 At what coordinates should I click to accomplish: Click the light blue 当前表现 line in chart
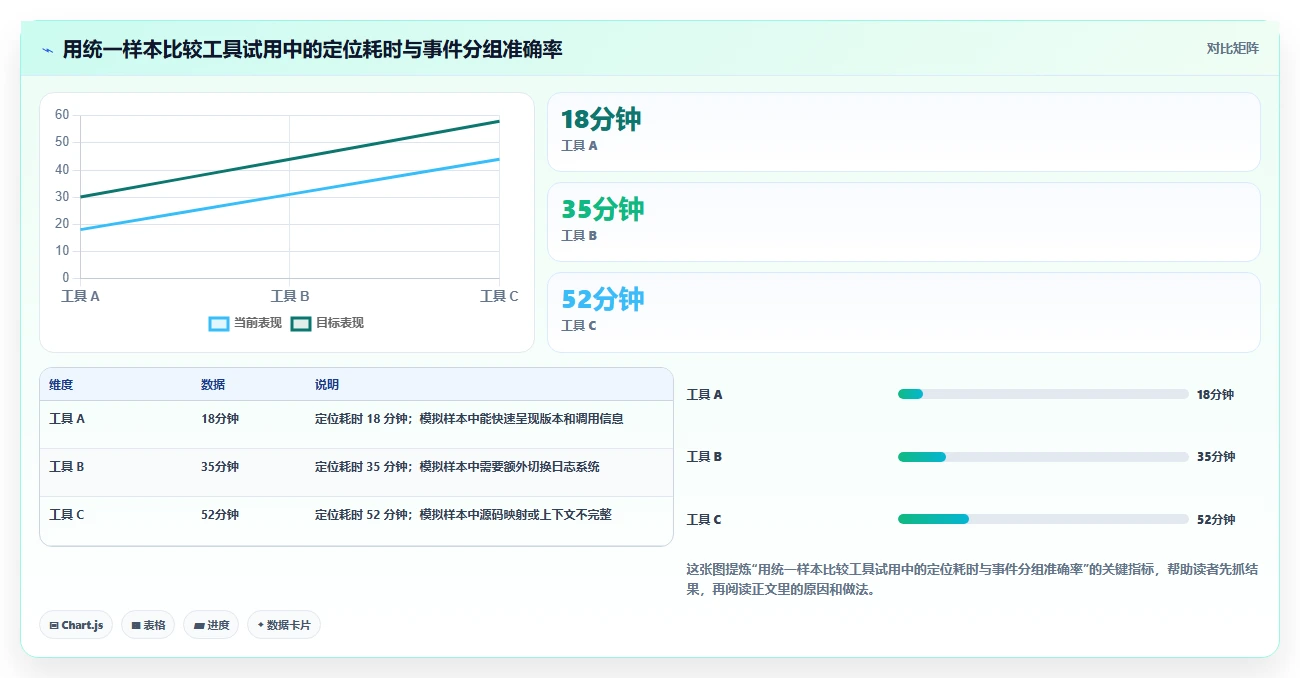[290, 194]
